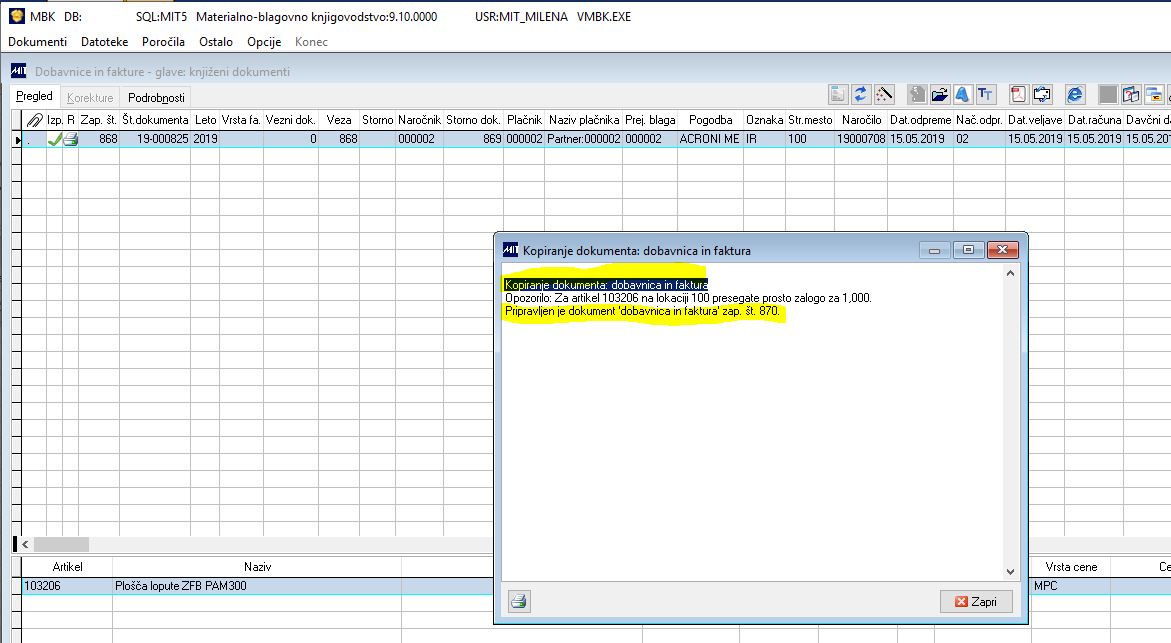Select the Pregled tab
Image resolution: width=1171 pixels, height=643 pixels.
[x=34, y=96]
